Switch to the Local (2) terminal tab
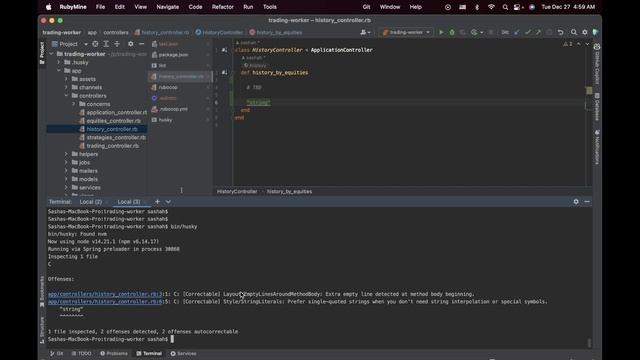 point(91,202)
